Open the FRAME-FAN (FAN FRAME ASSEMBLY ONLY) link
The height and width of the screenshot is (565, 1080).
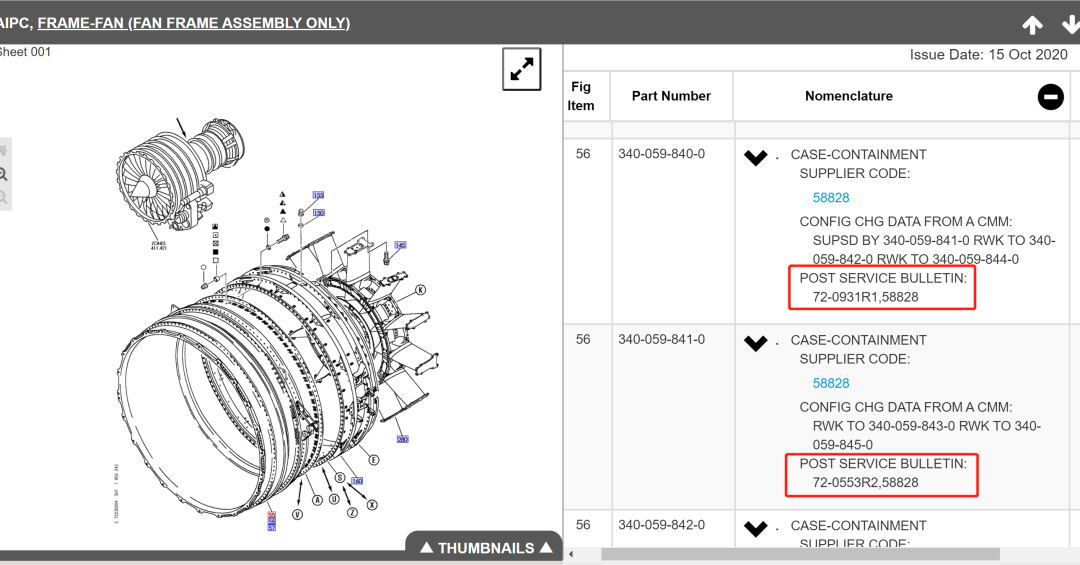(x=194, y=23)
